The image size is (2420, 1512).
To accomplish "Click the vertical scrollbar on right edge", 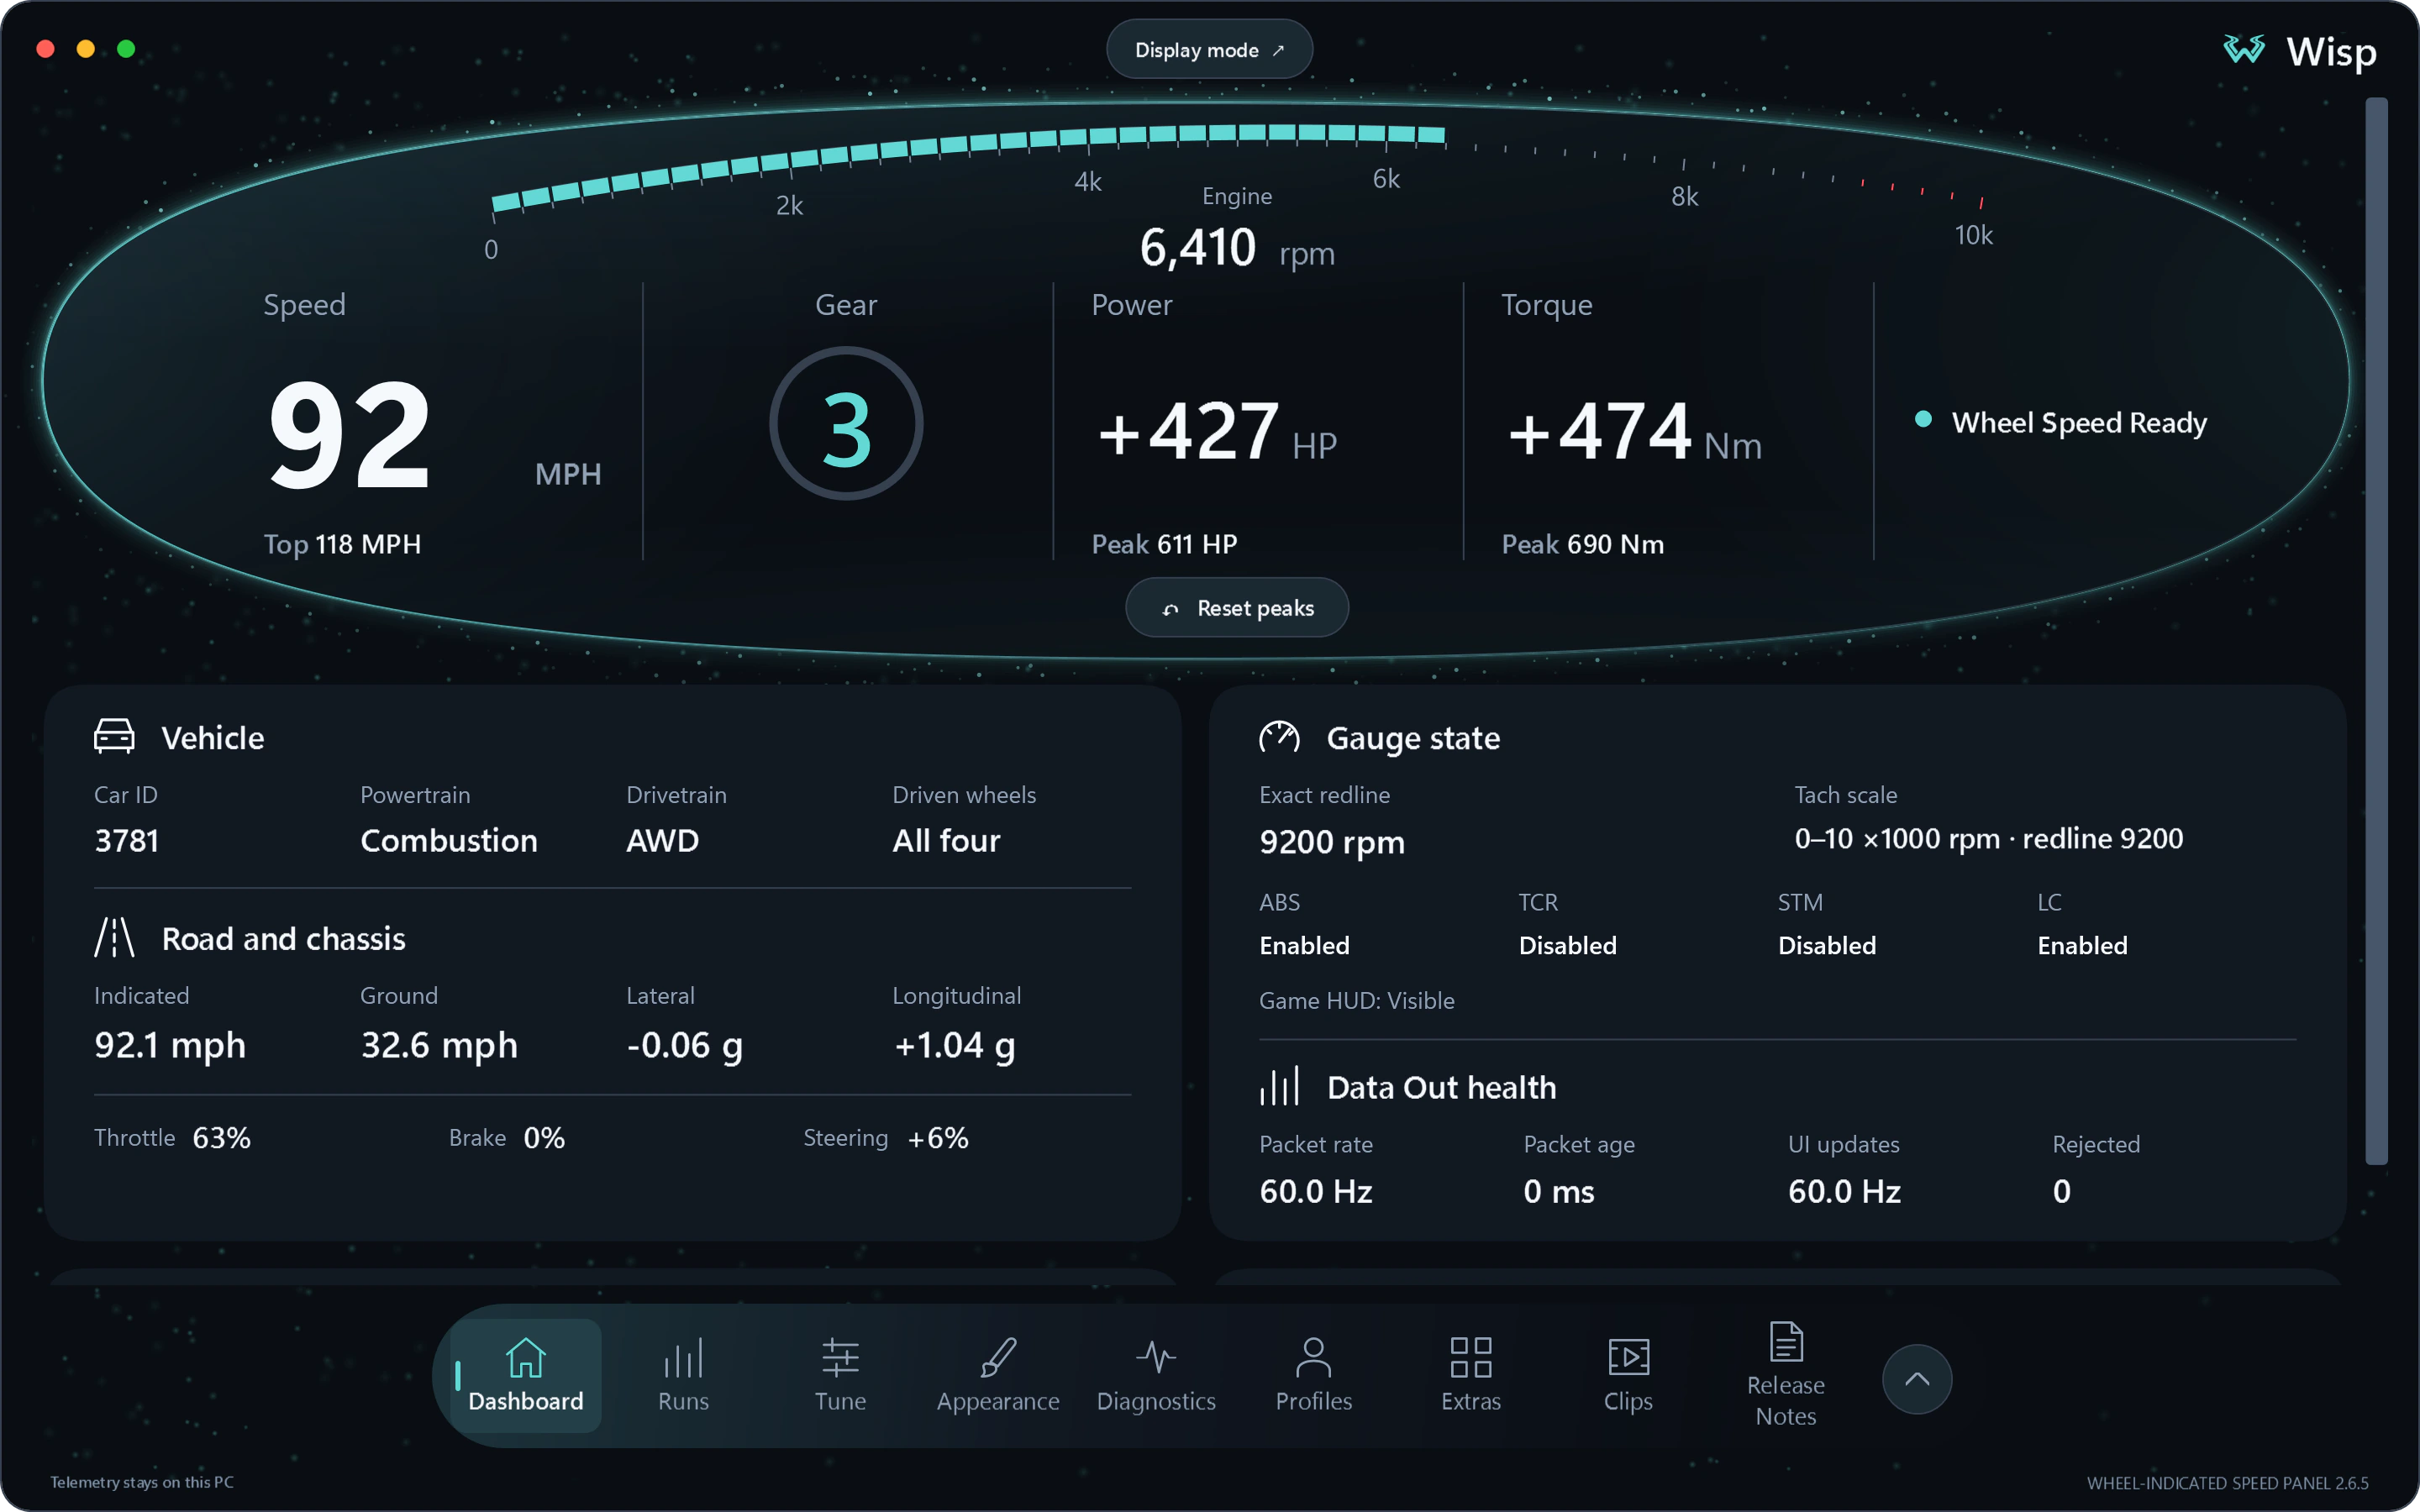I will point(2376,631).
